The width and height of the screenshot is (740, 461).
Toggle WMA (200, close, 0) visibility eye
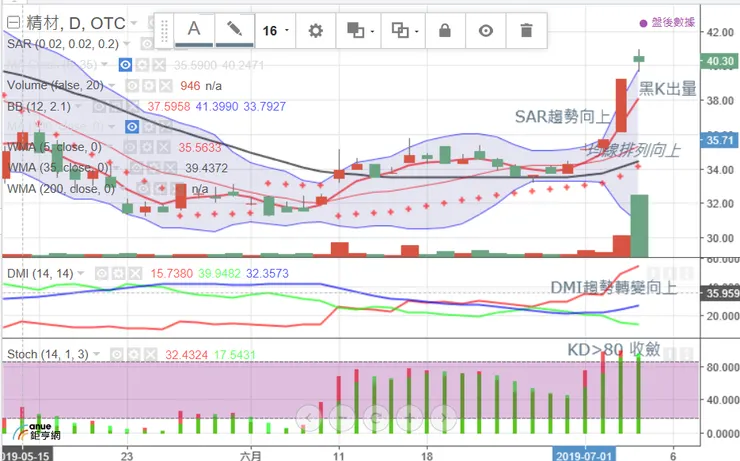tap(143, 189)
